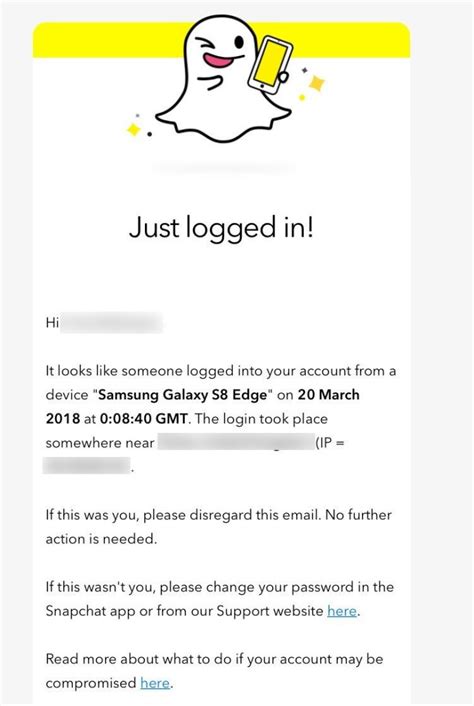Select the 'Just logged in!' heading
The height and width of the screenshot is (706, 474).
click(221, 227)
